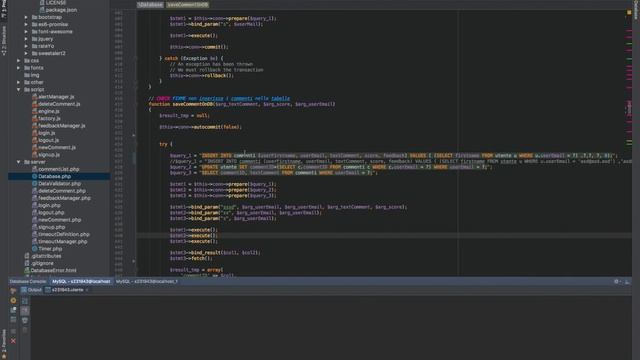
Task: Open login.js file
Action: point(44,133)
